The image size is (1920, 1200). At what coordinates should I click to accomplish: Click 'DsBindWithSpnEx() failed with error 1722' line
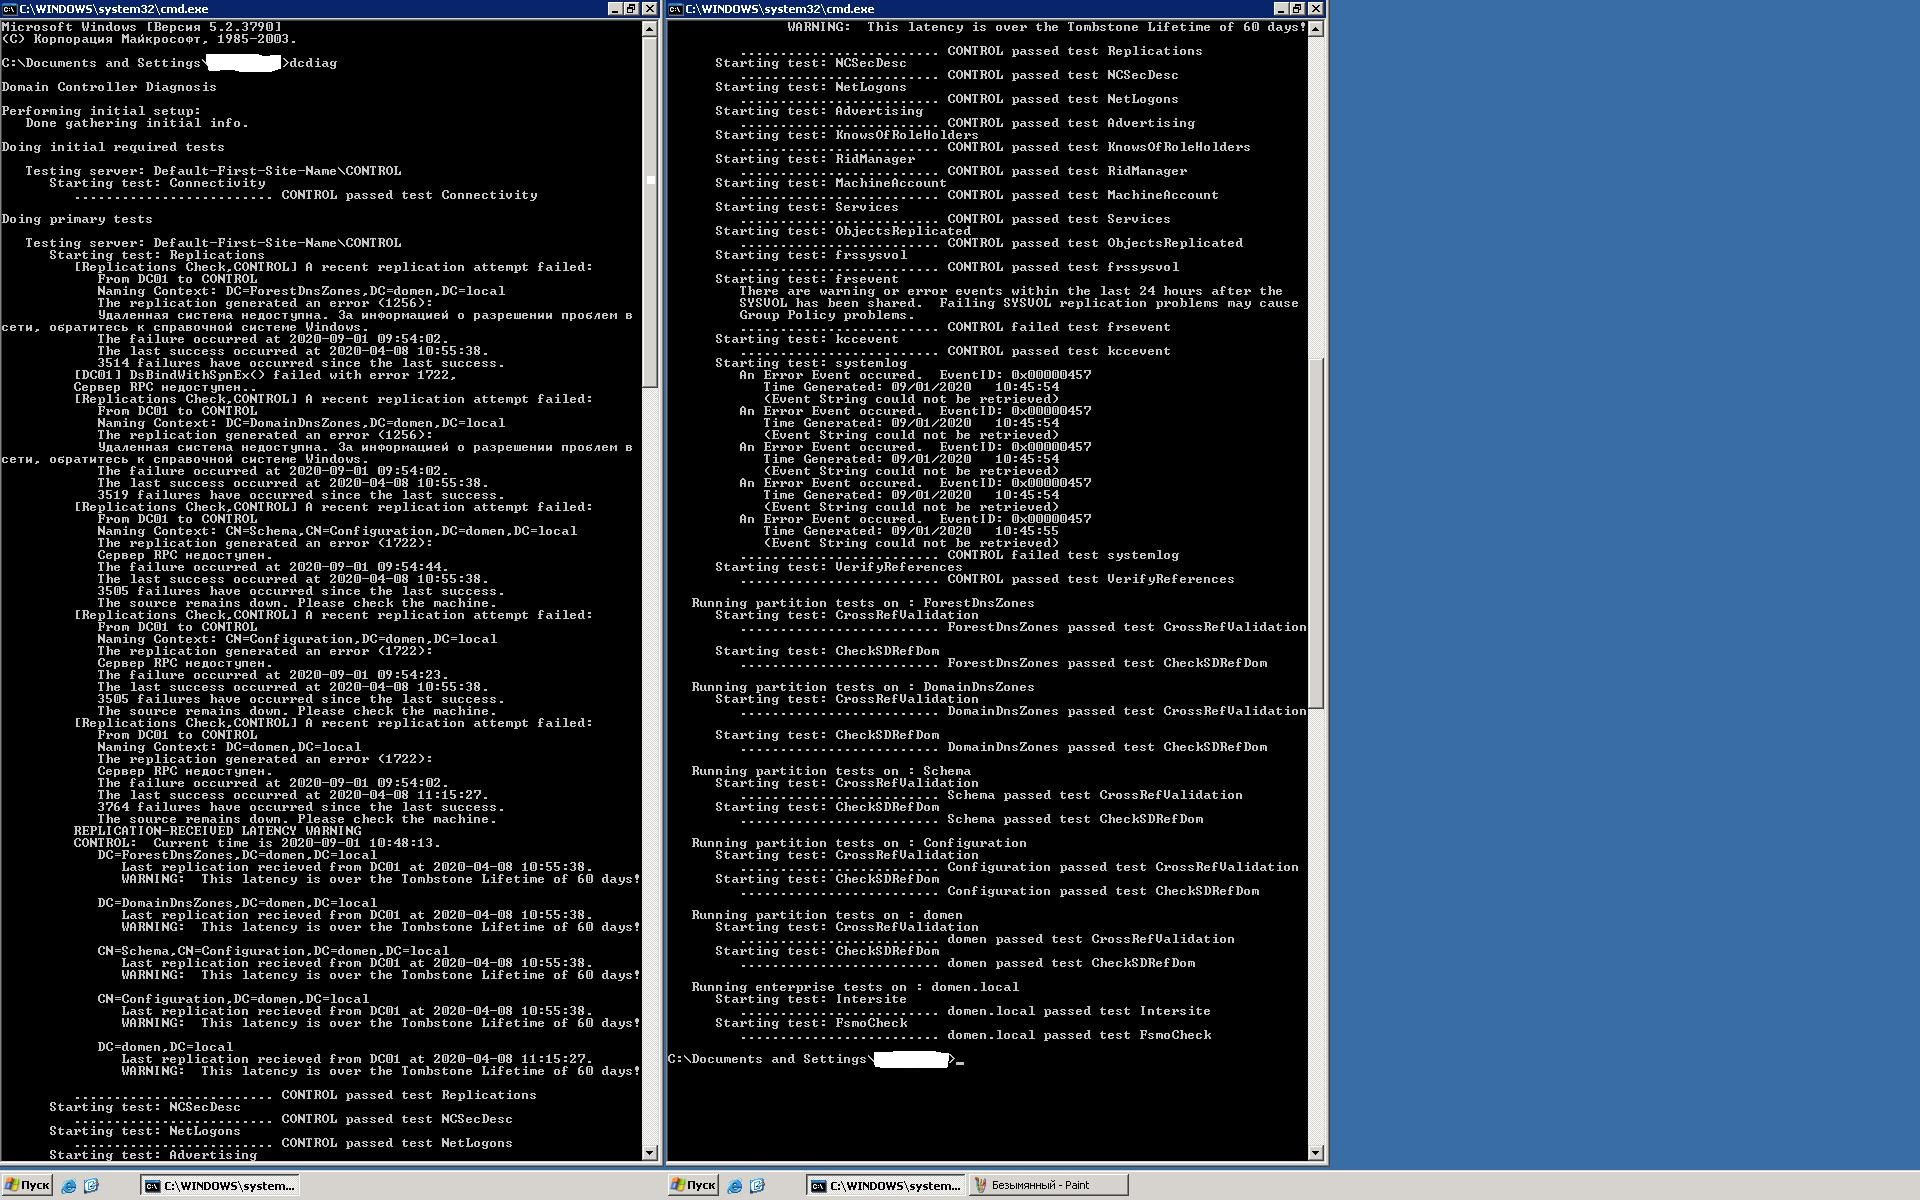(265, 375)
